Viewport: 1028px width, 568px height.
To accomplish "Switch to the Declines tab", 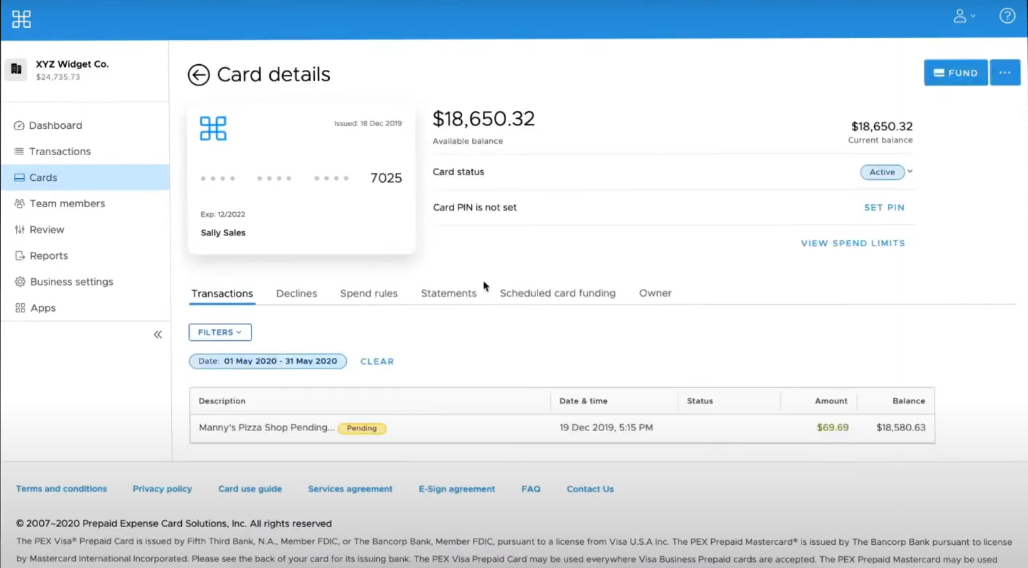I will coord(296,294).
